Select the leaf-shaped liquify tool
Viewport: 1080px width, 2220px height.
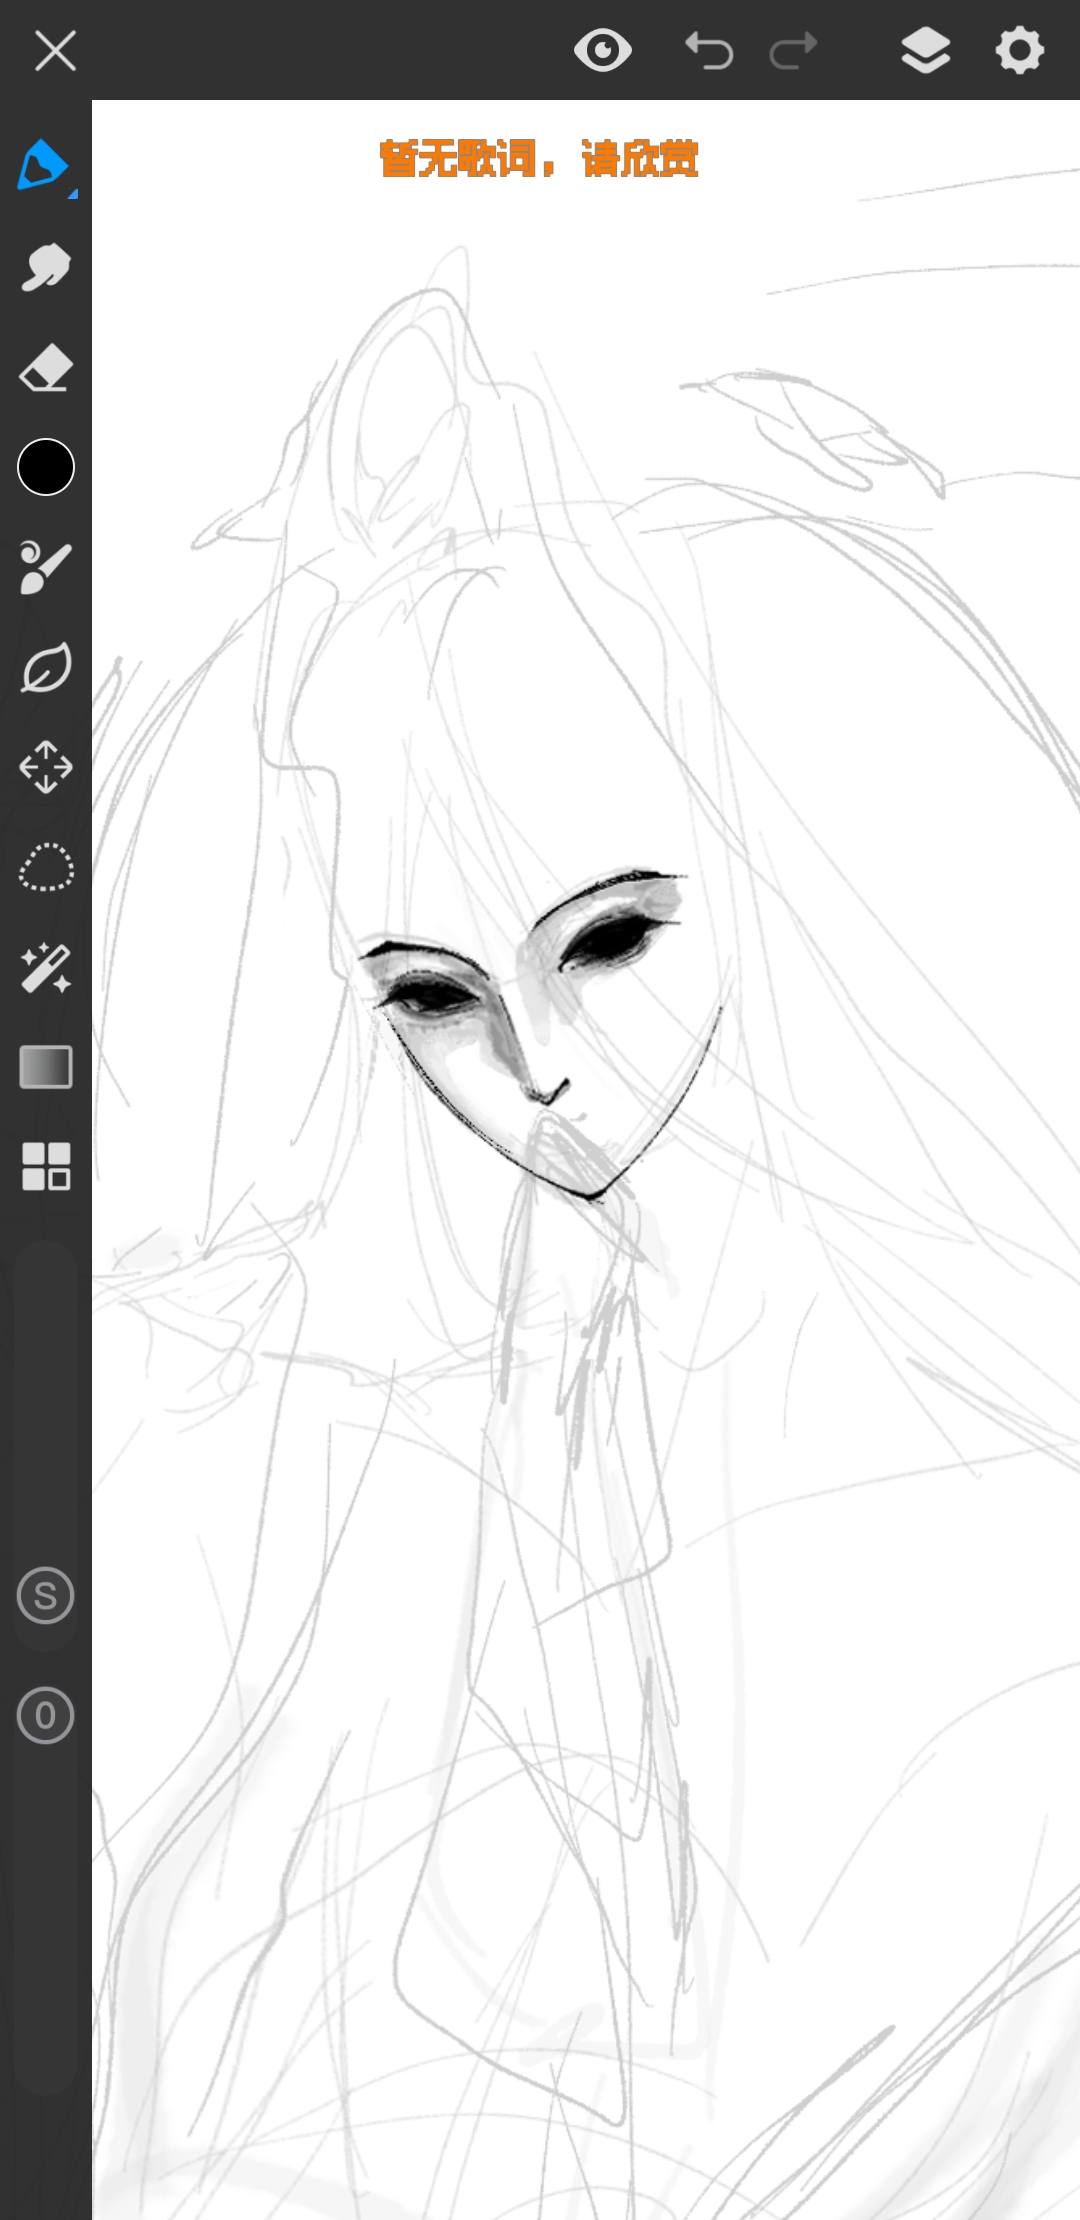click(46, 667)
